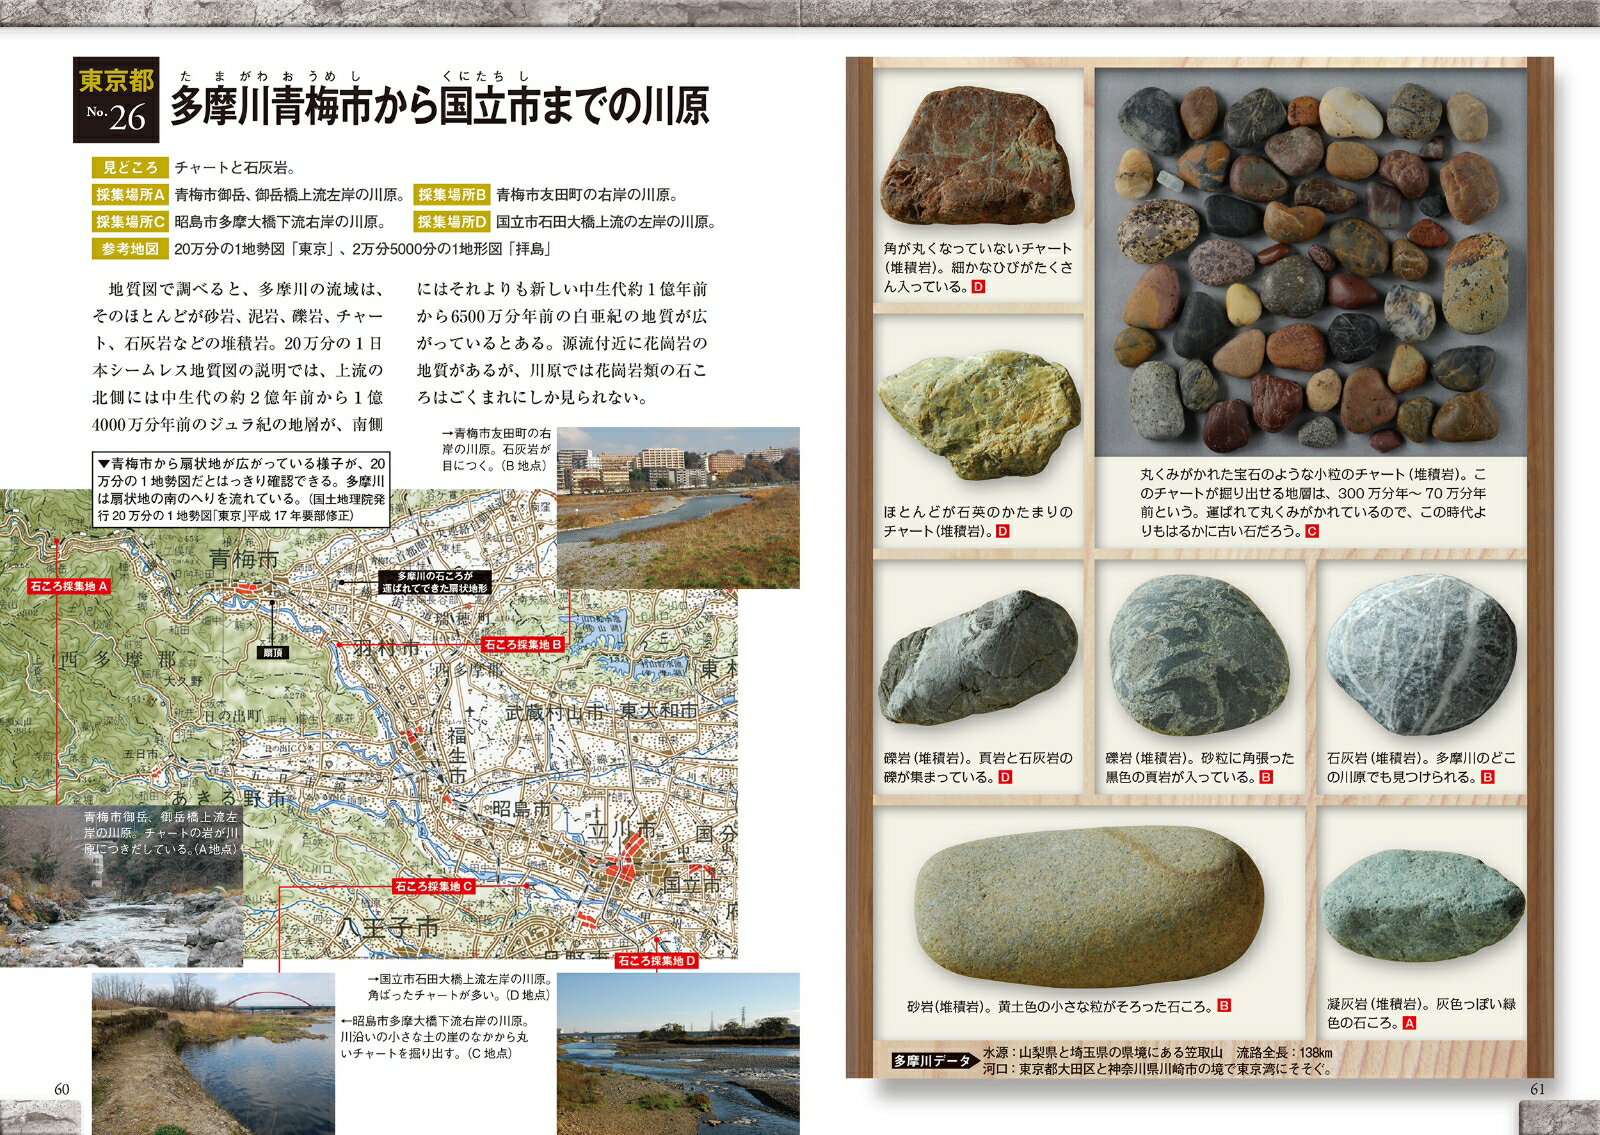
Task: Click the red 石ころ採集地B map marker
Action: pyautogui.click(x=522, y=645)
